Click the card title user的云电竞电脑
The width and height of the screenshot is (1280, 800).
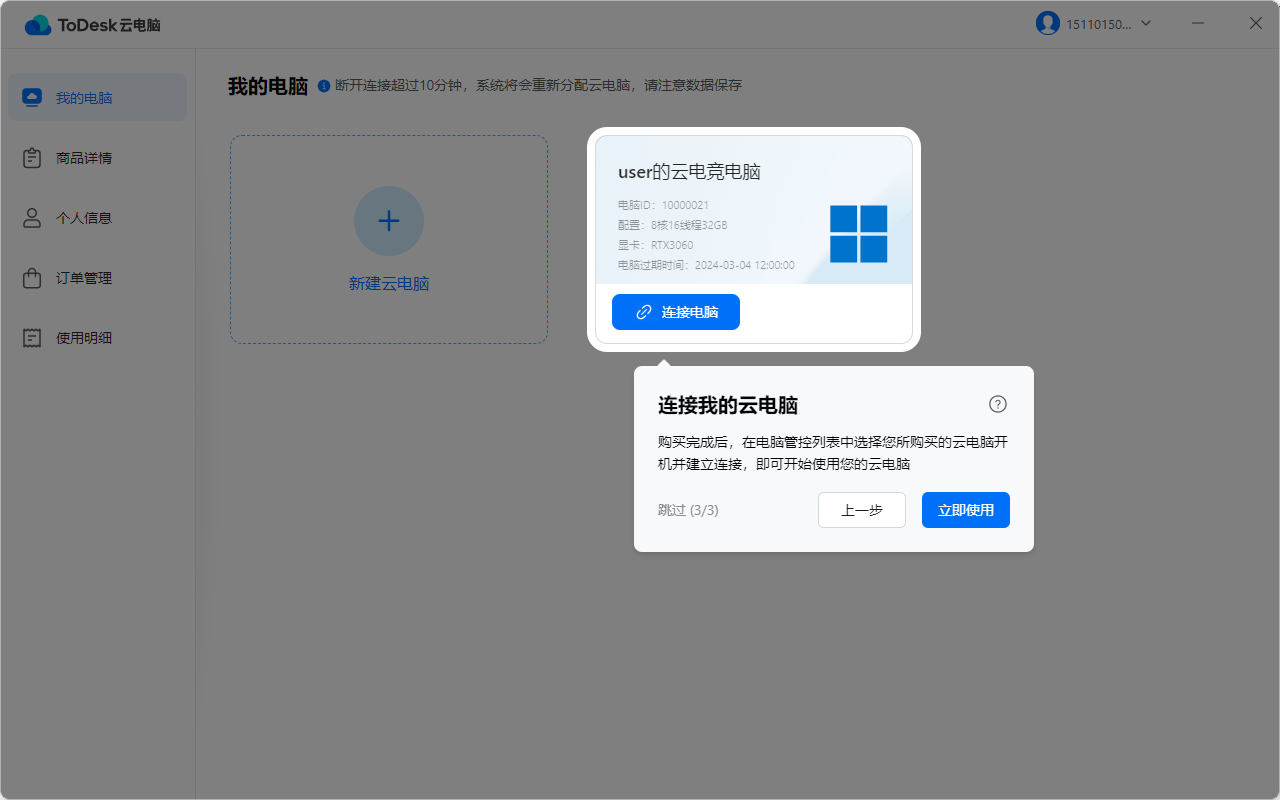coord(689,172)
